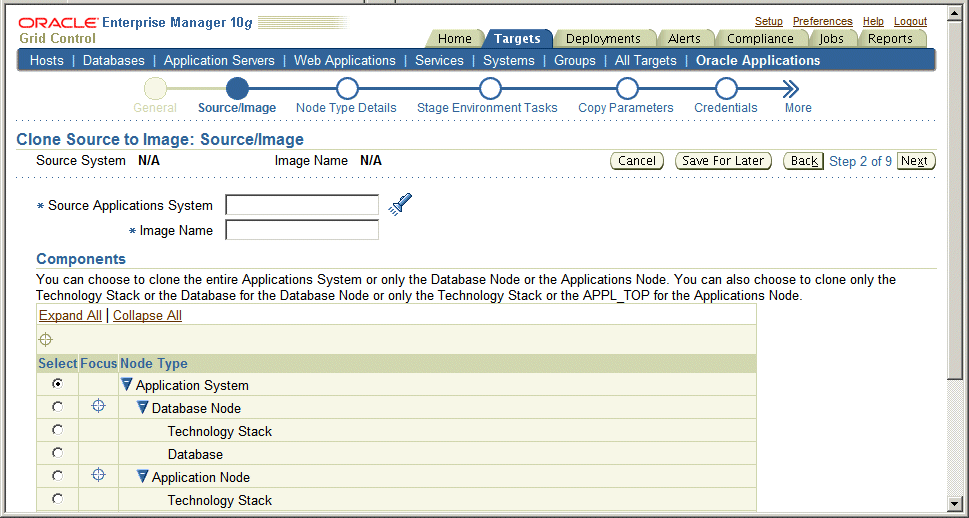Click the scrollbar down arrow
The image size is (969, 518).
tap(955, 502)
